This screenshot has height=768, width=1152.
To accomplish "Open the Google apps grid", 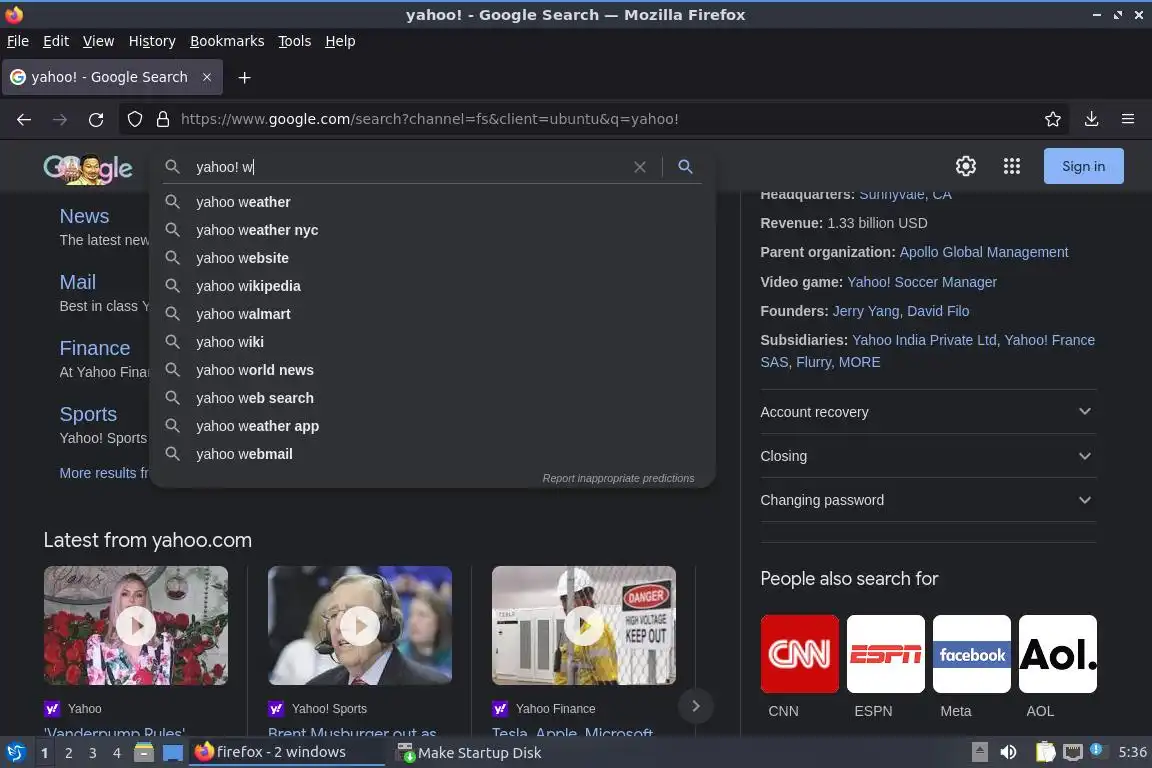I will [x=1012, y=166].
